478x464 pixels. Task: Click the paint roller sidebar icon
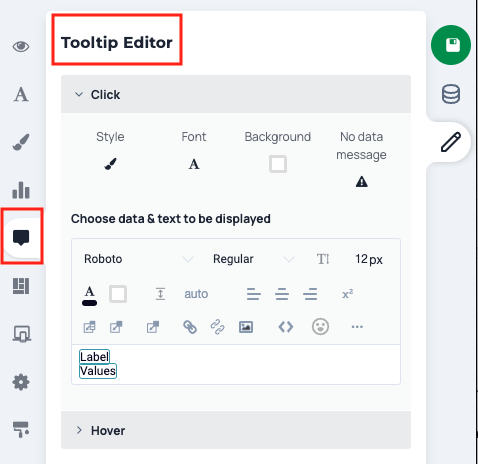(21, 429)
